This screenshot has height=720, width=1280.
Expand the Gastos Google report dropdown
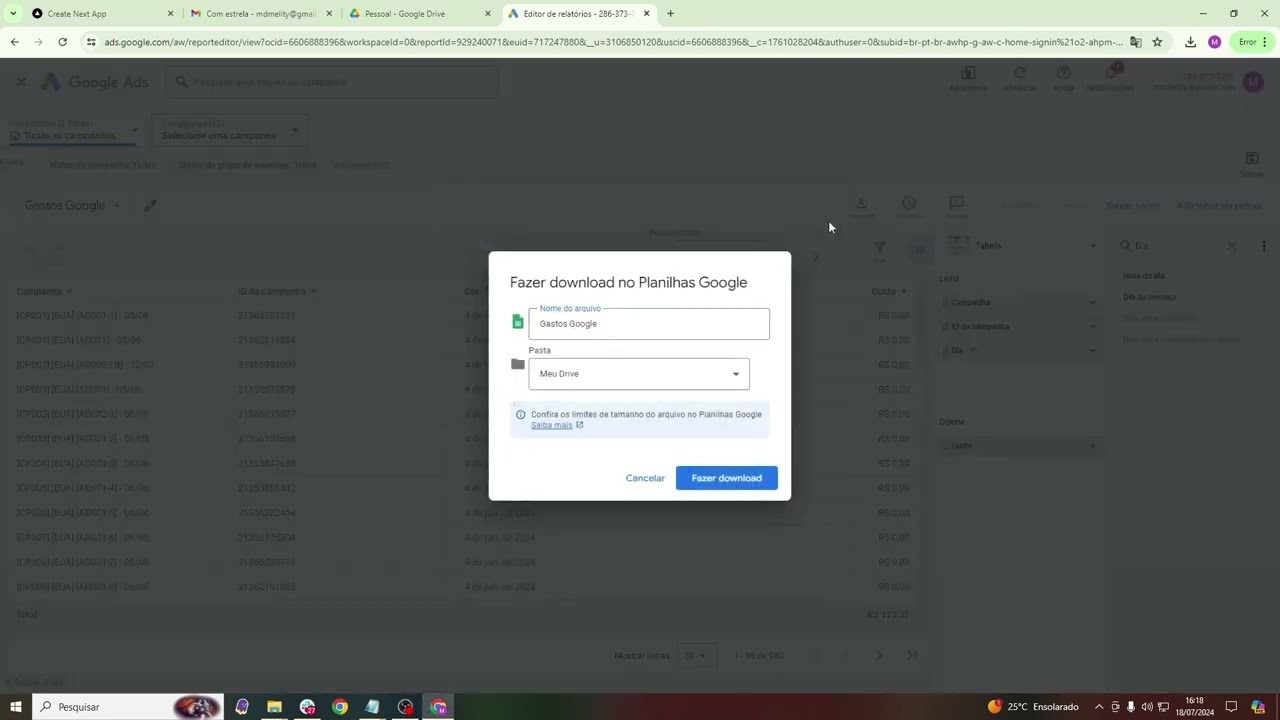tap(116, 206)
